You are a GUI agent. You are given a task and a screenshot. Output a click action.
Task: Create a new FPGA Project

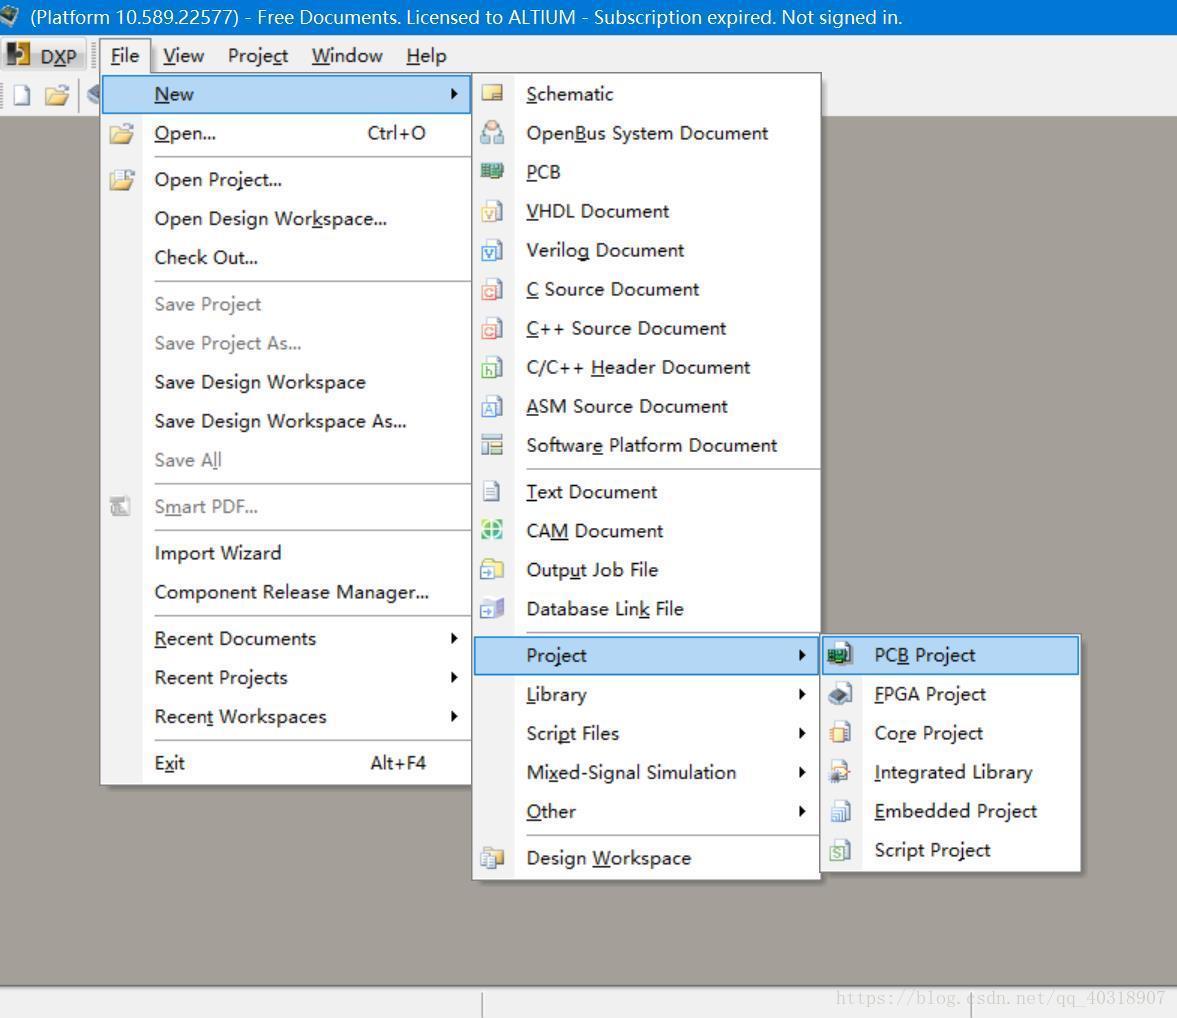(951, 694)
